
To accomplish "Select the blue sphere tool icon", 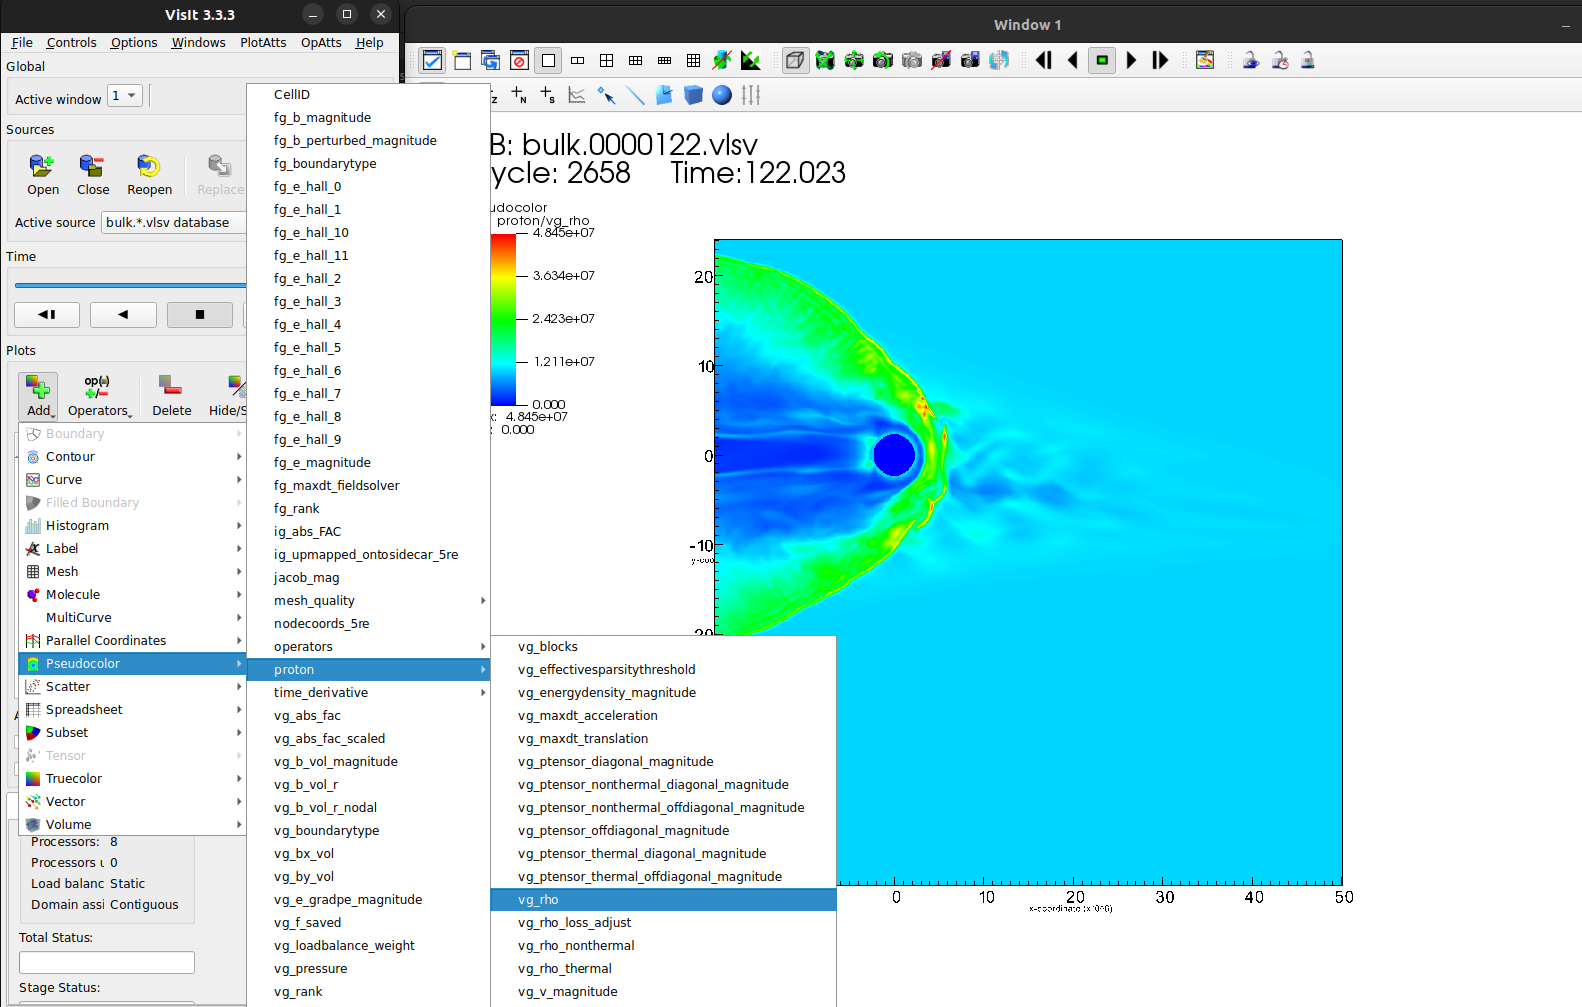I will [722, 95].
